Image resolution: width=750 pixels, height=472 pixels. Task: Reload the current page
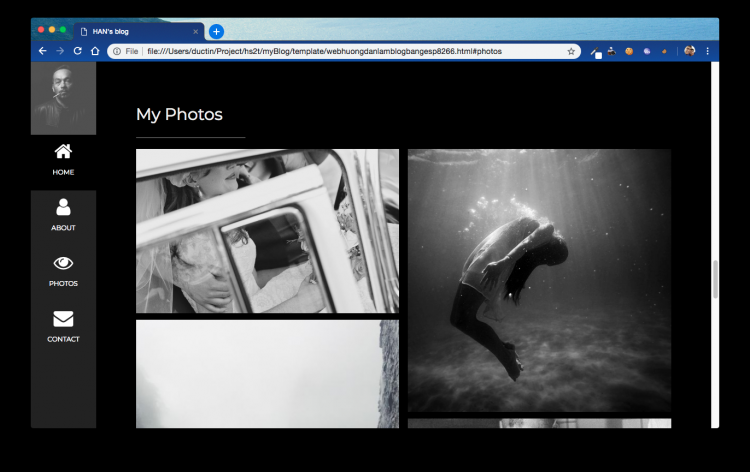pos(77,51)
